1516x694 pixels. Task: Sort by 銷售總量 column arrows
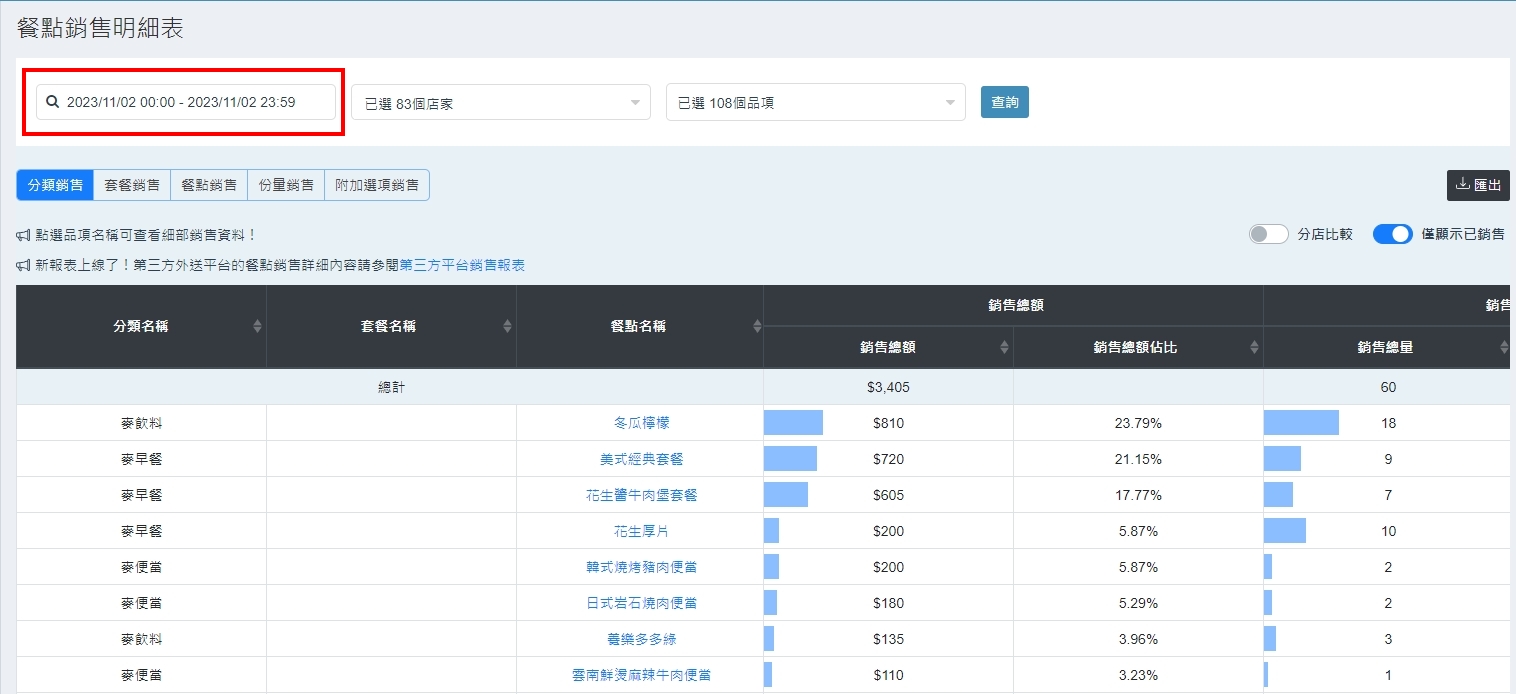1503,348
